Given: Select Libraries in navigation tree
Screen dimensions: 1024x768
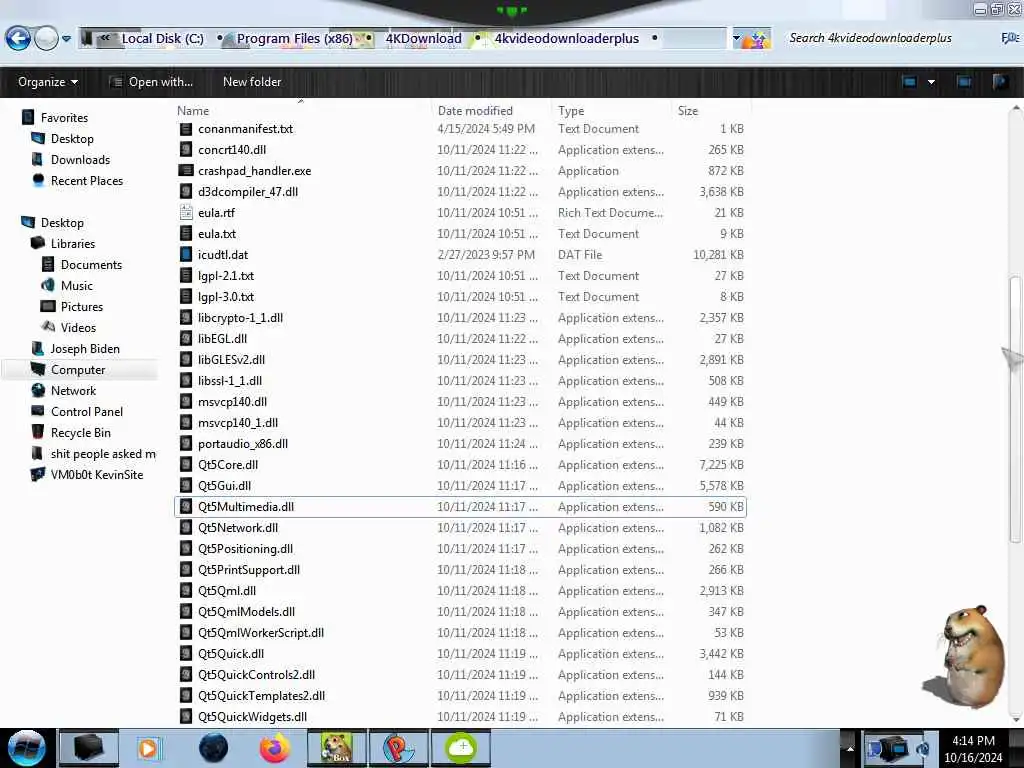Looking at the screenshot, I should tap(72, 244).
